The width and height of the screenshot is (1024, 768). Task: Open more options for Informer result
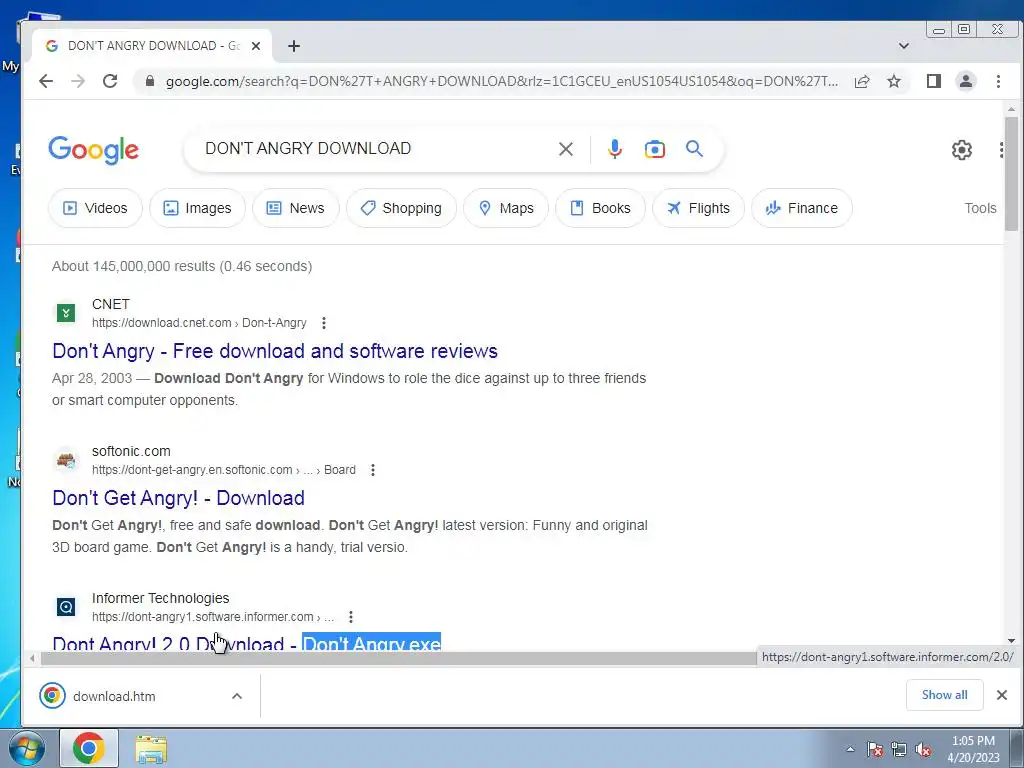point(351,616)
